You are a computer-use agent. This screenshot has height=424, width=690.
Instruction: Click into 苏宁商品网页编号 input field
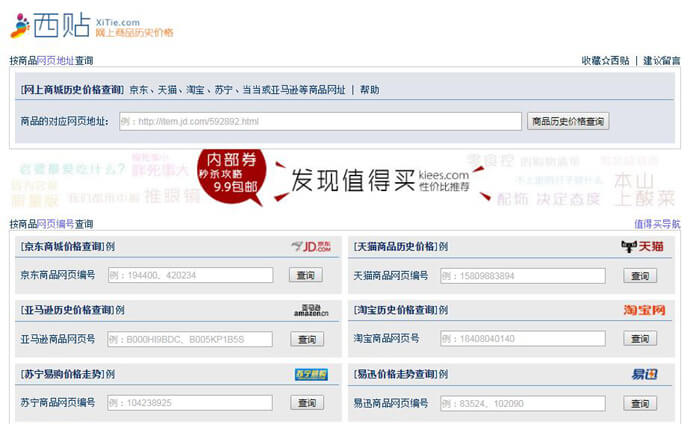(190, 403)
